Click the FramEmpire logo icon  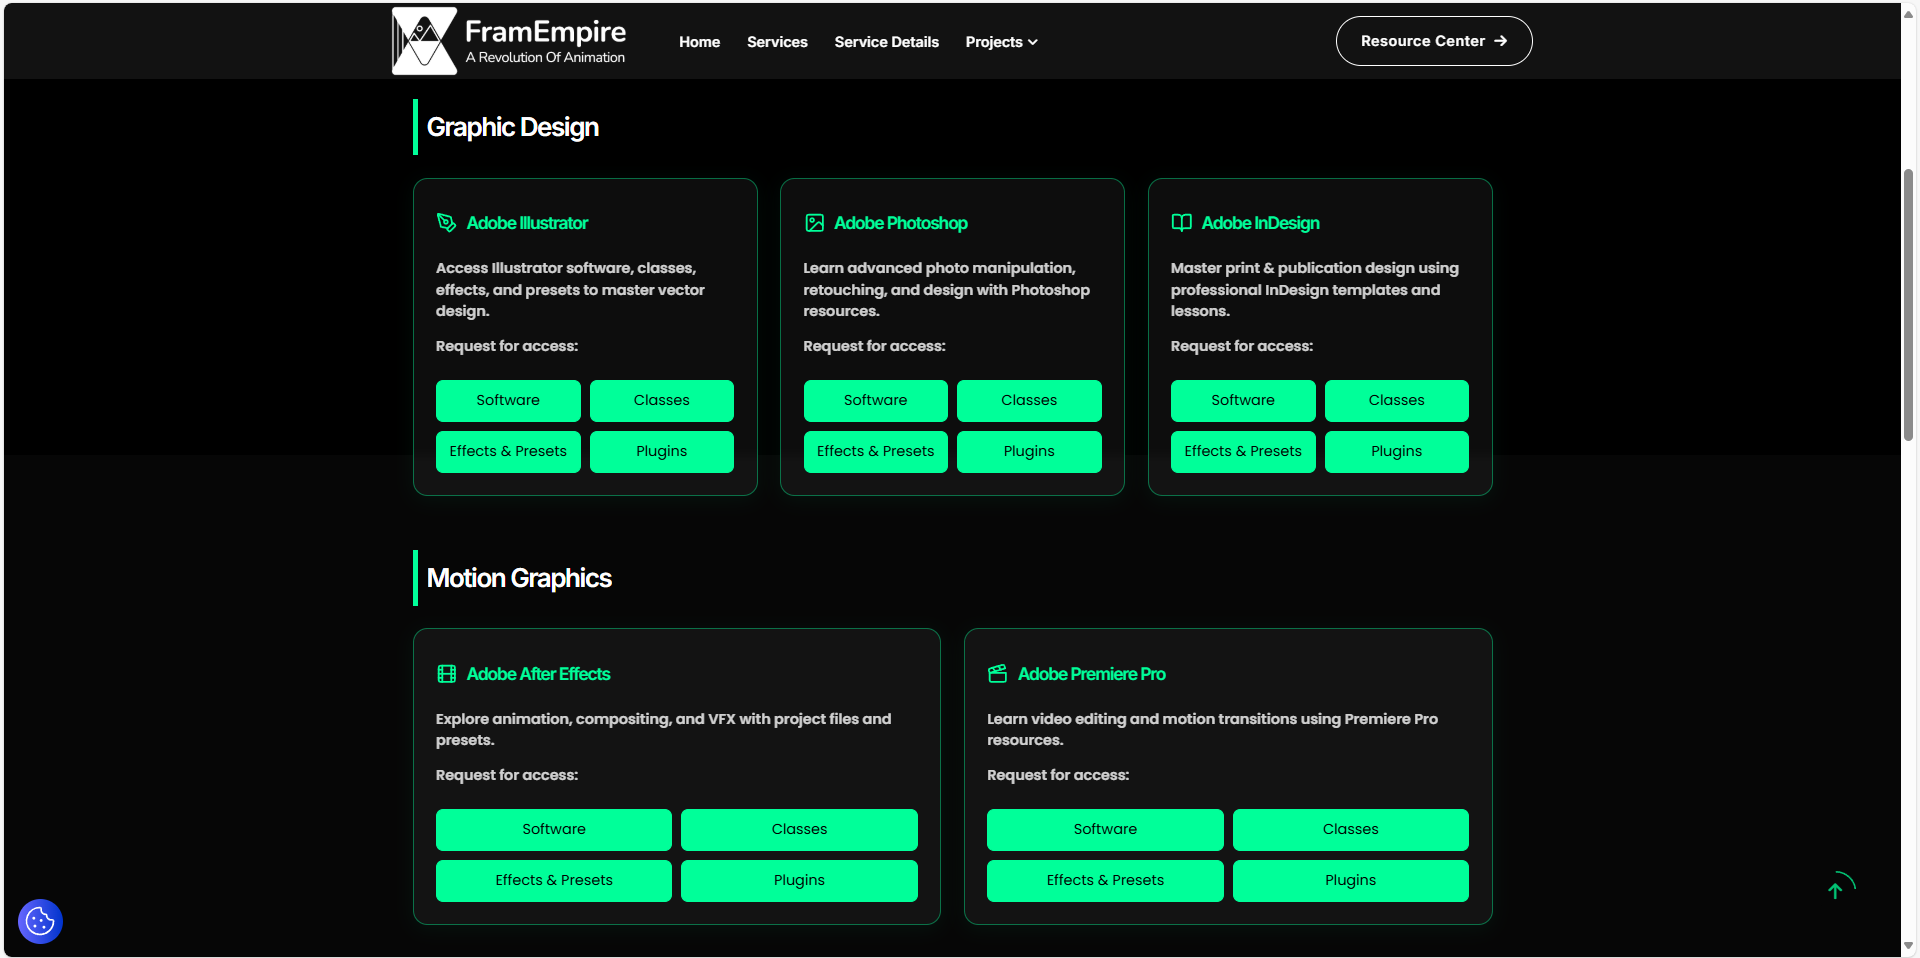(x=425, y=41)
